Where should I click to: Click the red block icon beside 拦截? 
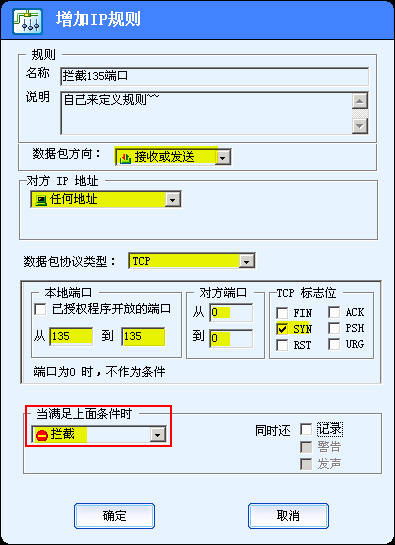42,435
